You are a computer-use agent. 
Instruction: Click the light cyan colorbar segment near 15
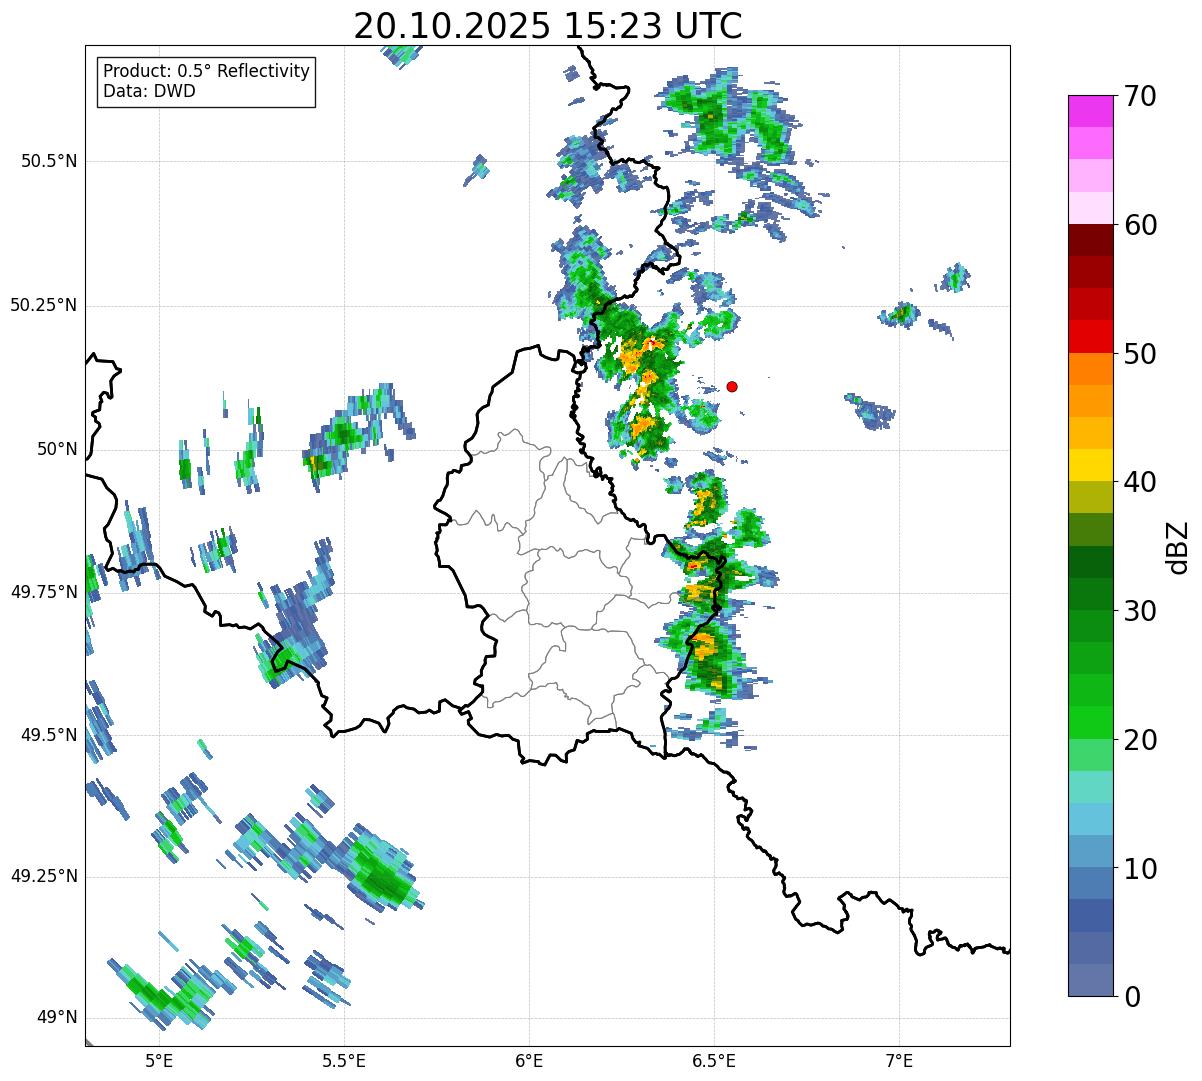coord(1091,787)
